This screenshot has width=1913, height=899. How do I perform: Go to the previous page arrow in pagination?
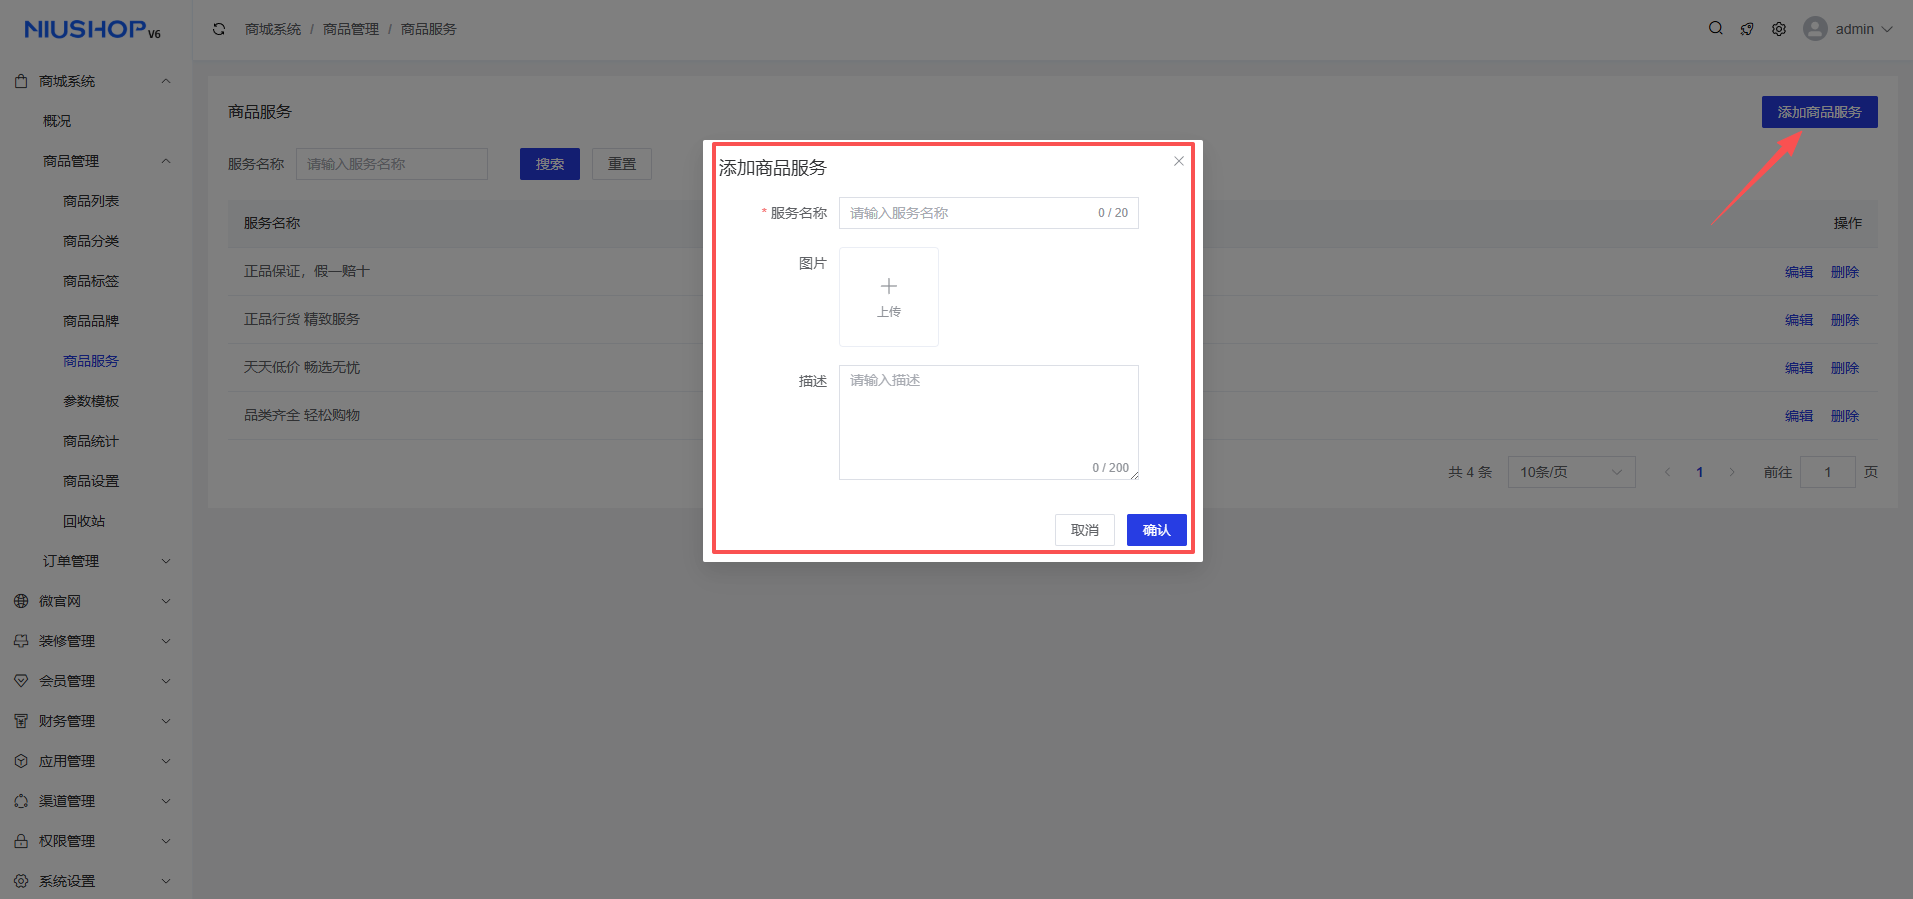click(x=1667, y=472)
